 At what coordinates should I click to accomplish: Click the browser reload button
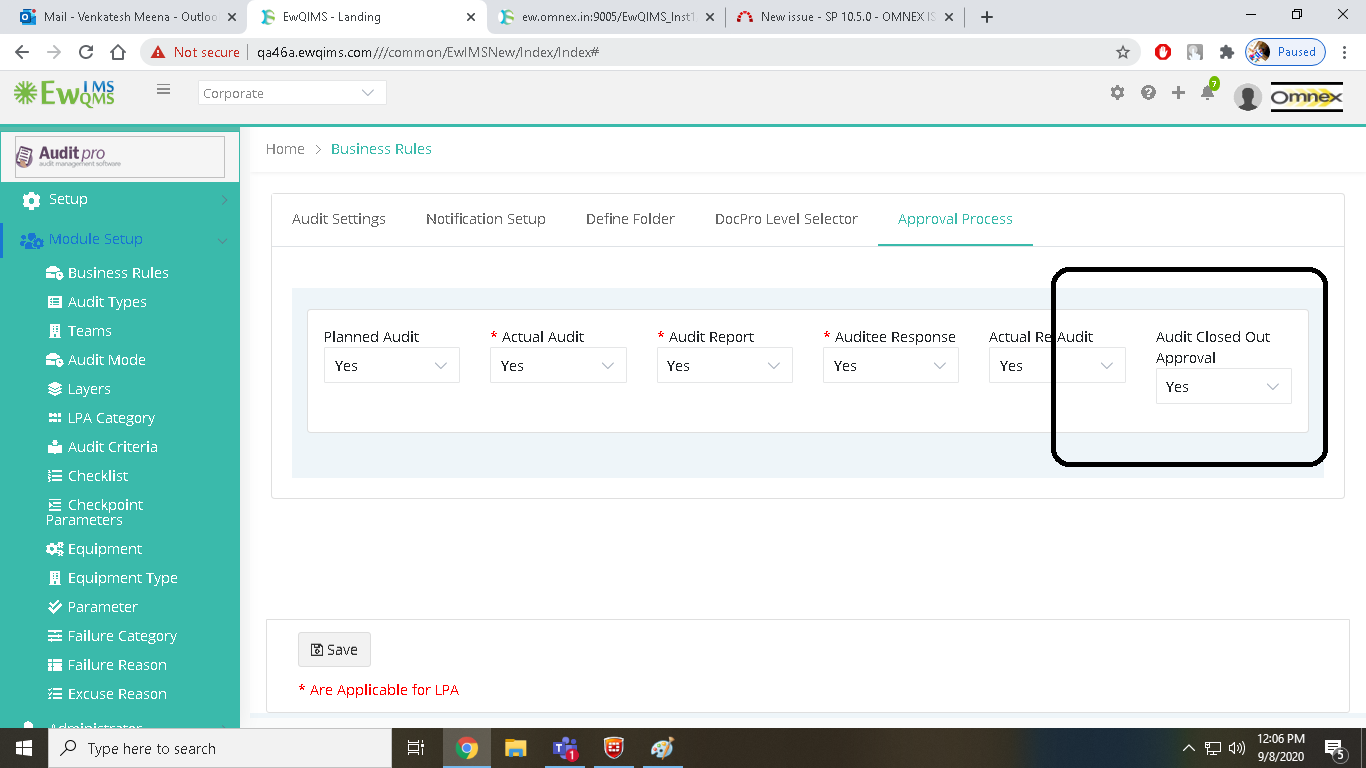click(x=86, y=52)
